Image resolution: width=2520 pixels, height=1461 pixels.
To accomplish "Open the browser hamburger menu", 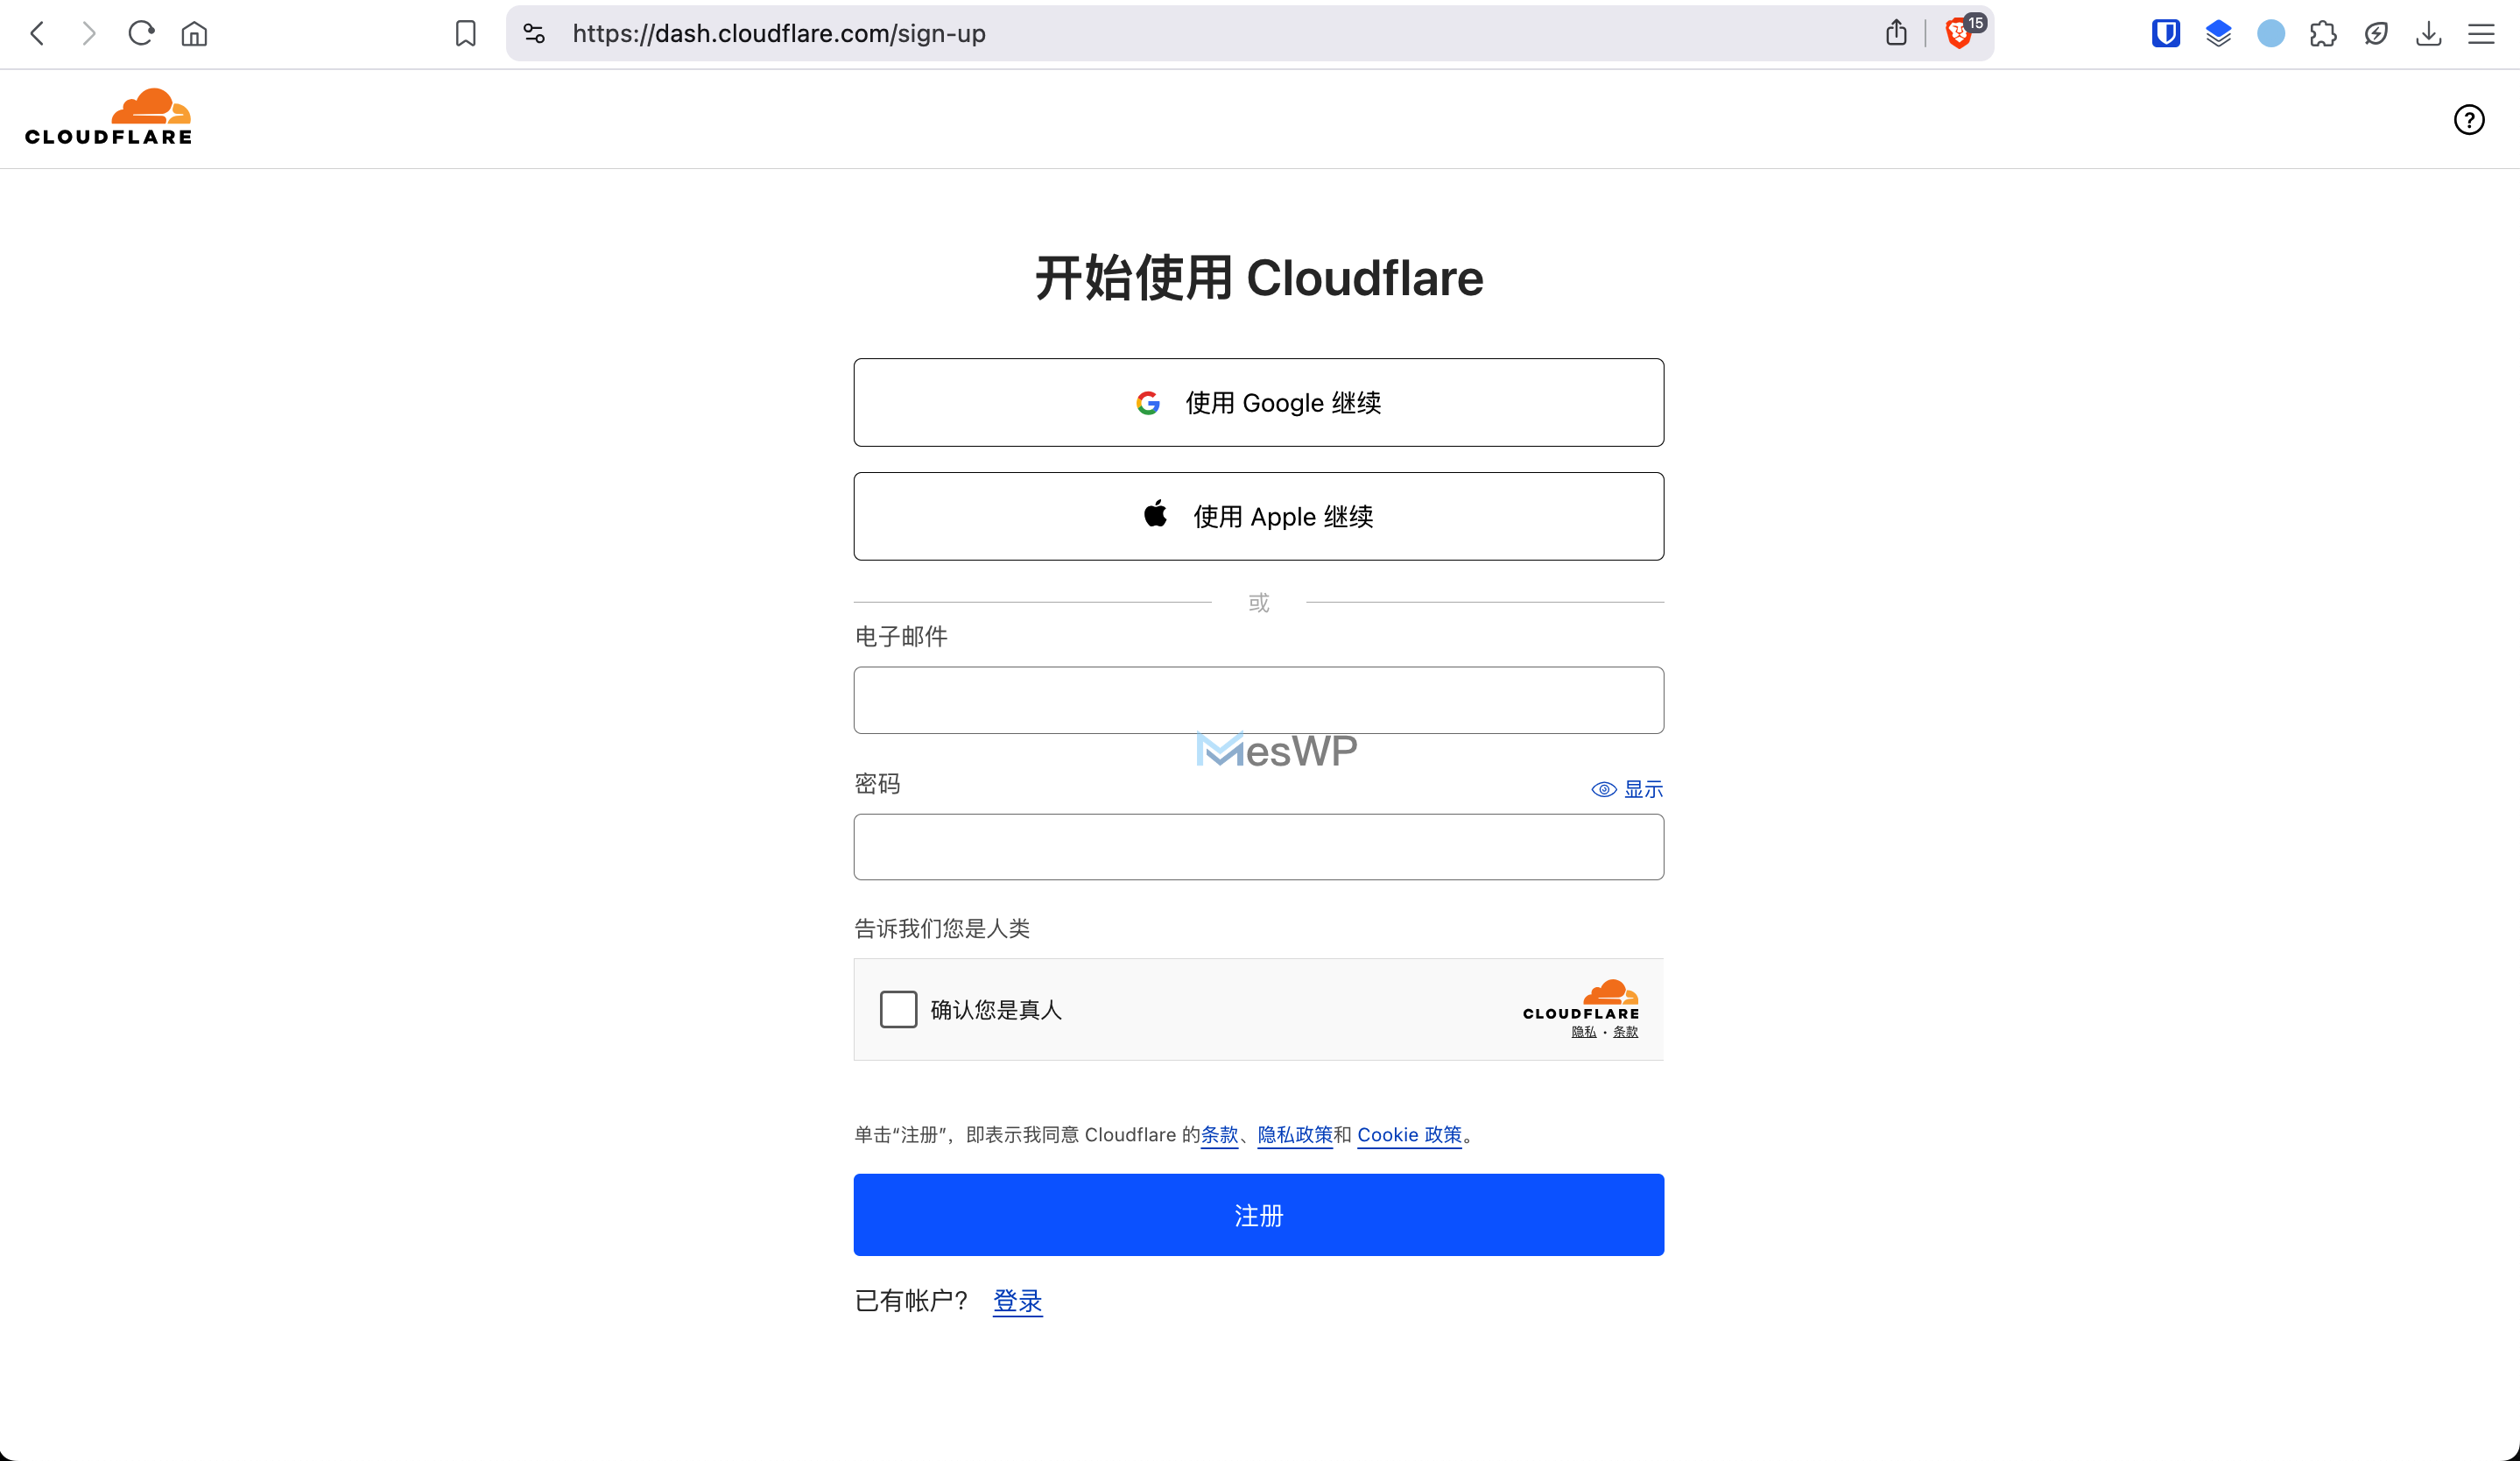I will (2481, 34).
